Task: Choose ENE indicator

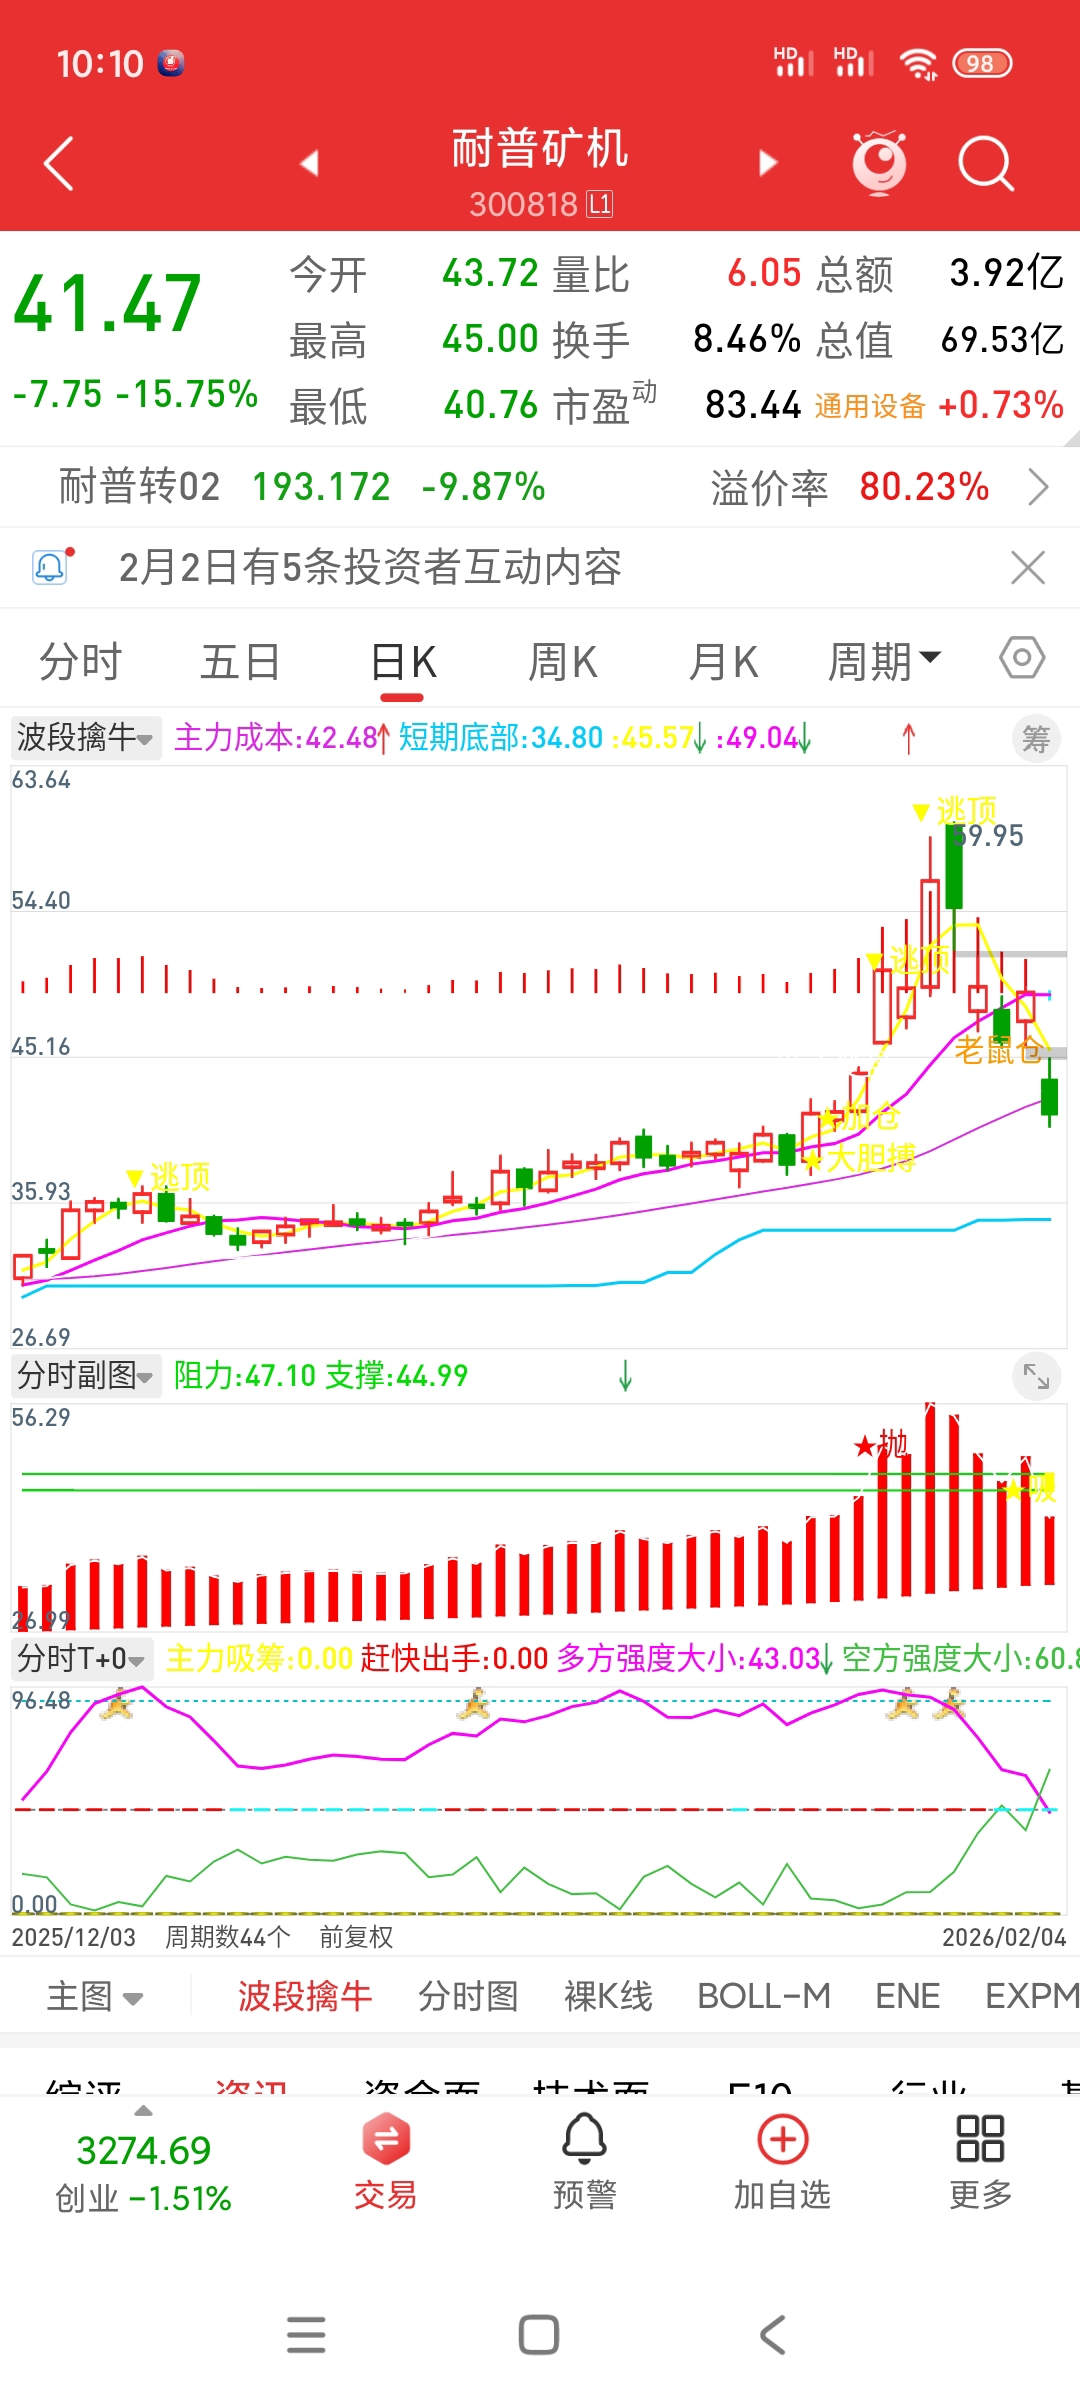Action: [907, 1996]
